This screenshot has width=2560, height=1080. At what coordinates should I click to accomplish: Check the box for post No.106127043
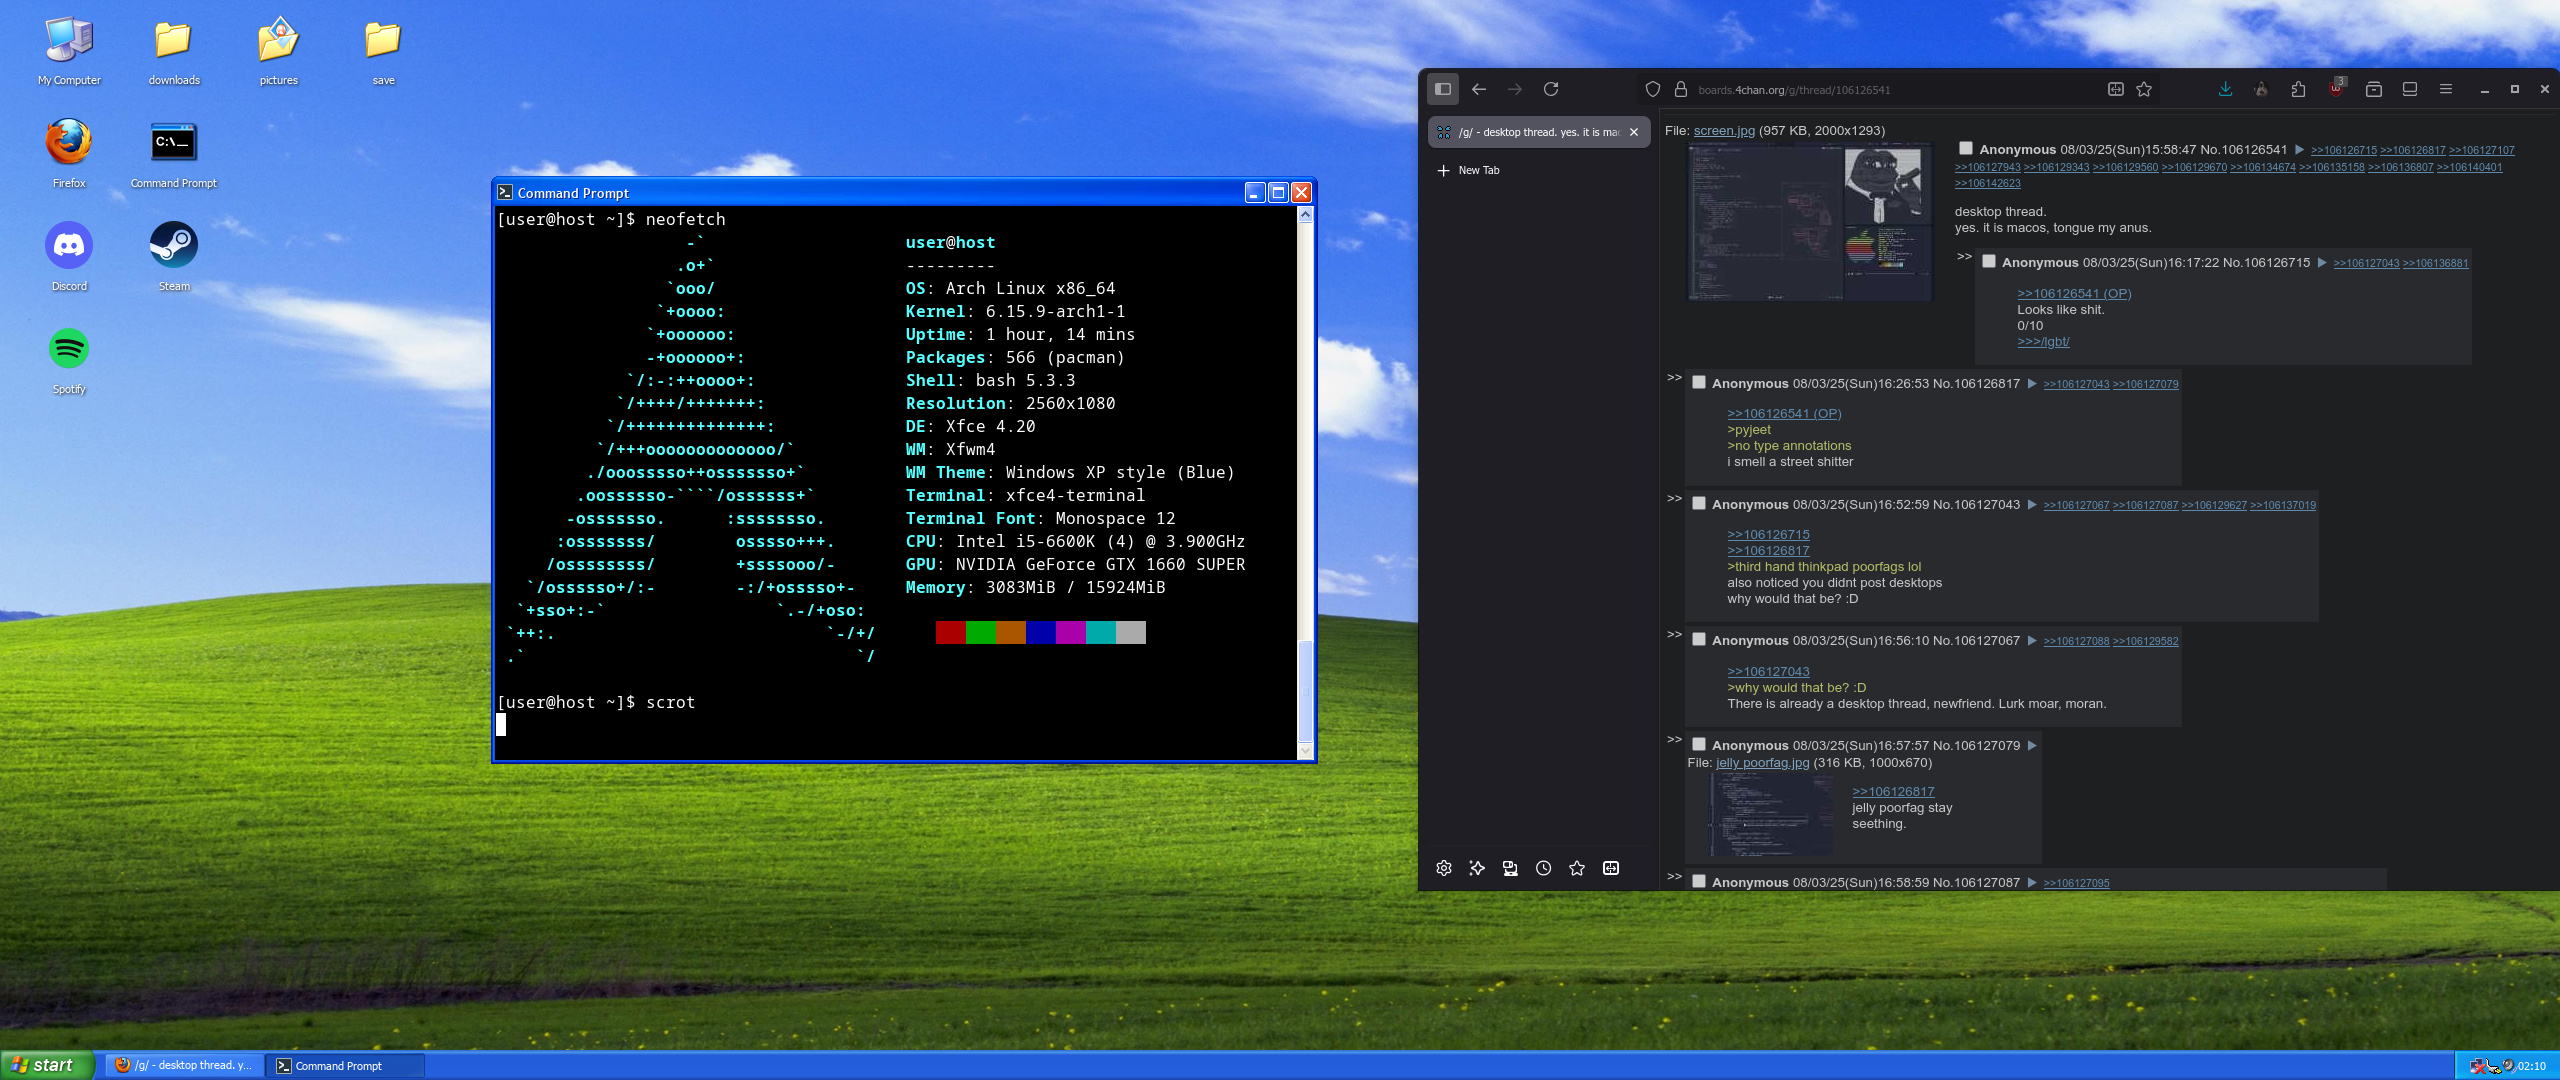(x=1699, y=504)
